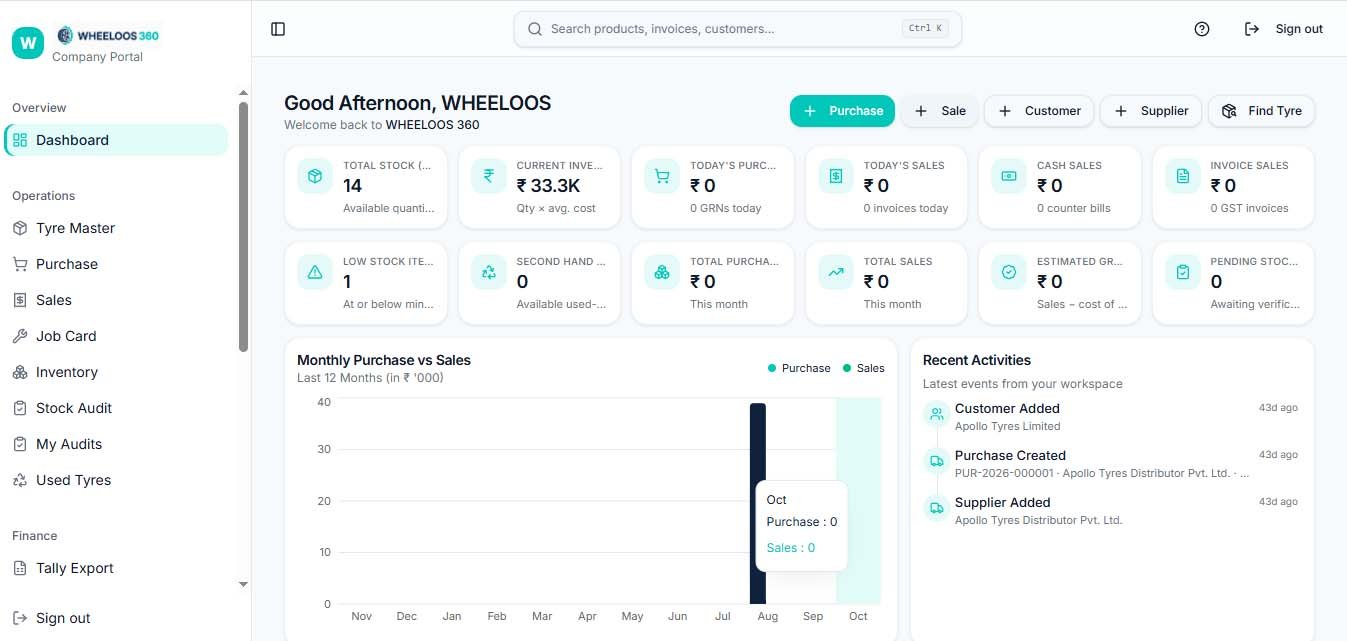Image resolution: width=1347 pixels, height=641 pixels.
Task: Go to Inventory in the sidebar
Action: [x=116, y=372]
